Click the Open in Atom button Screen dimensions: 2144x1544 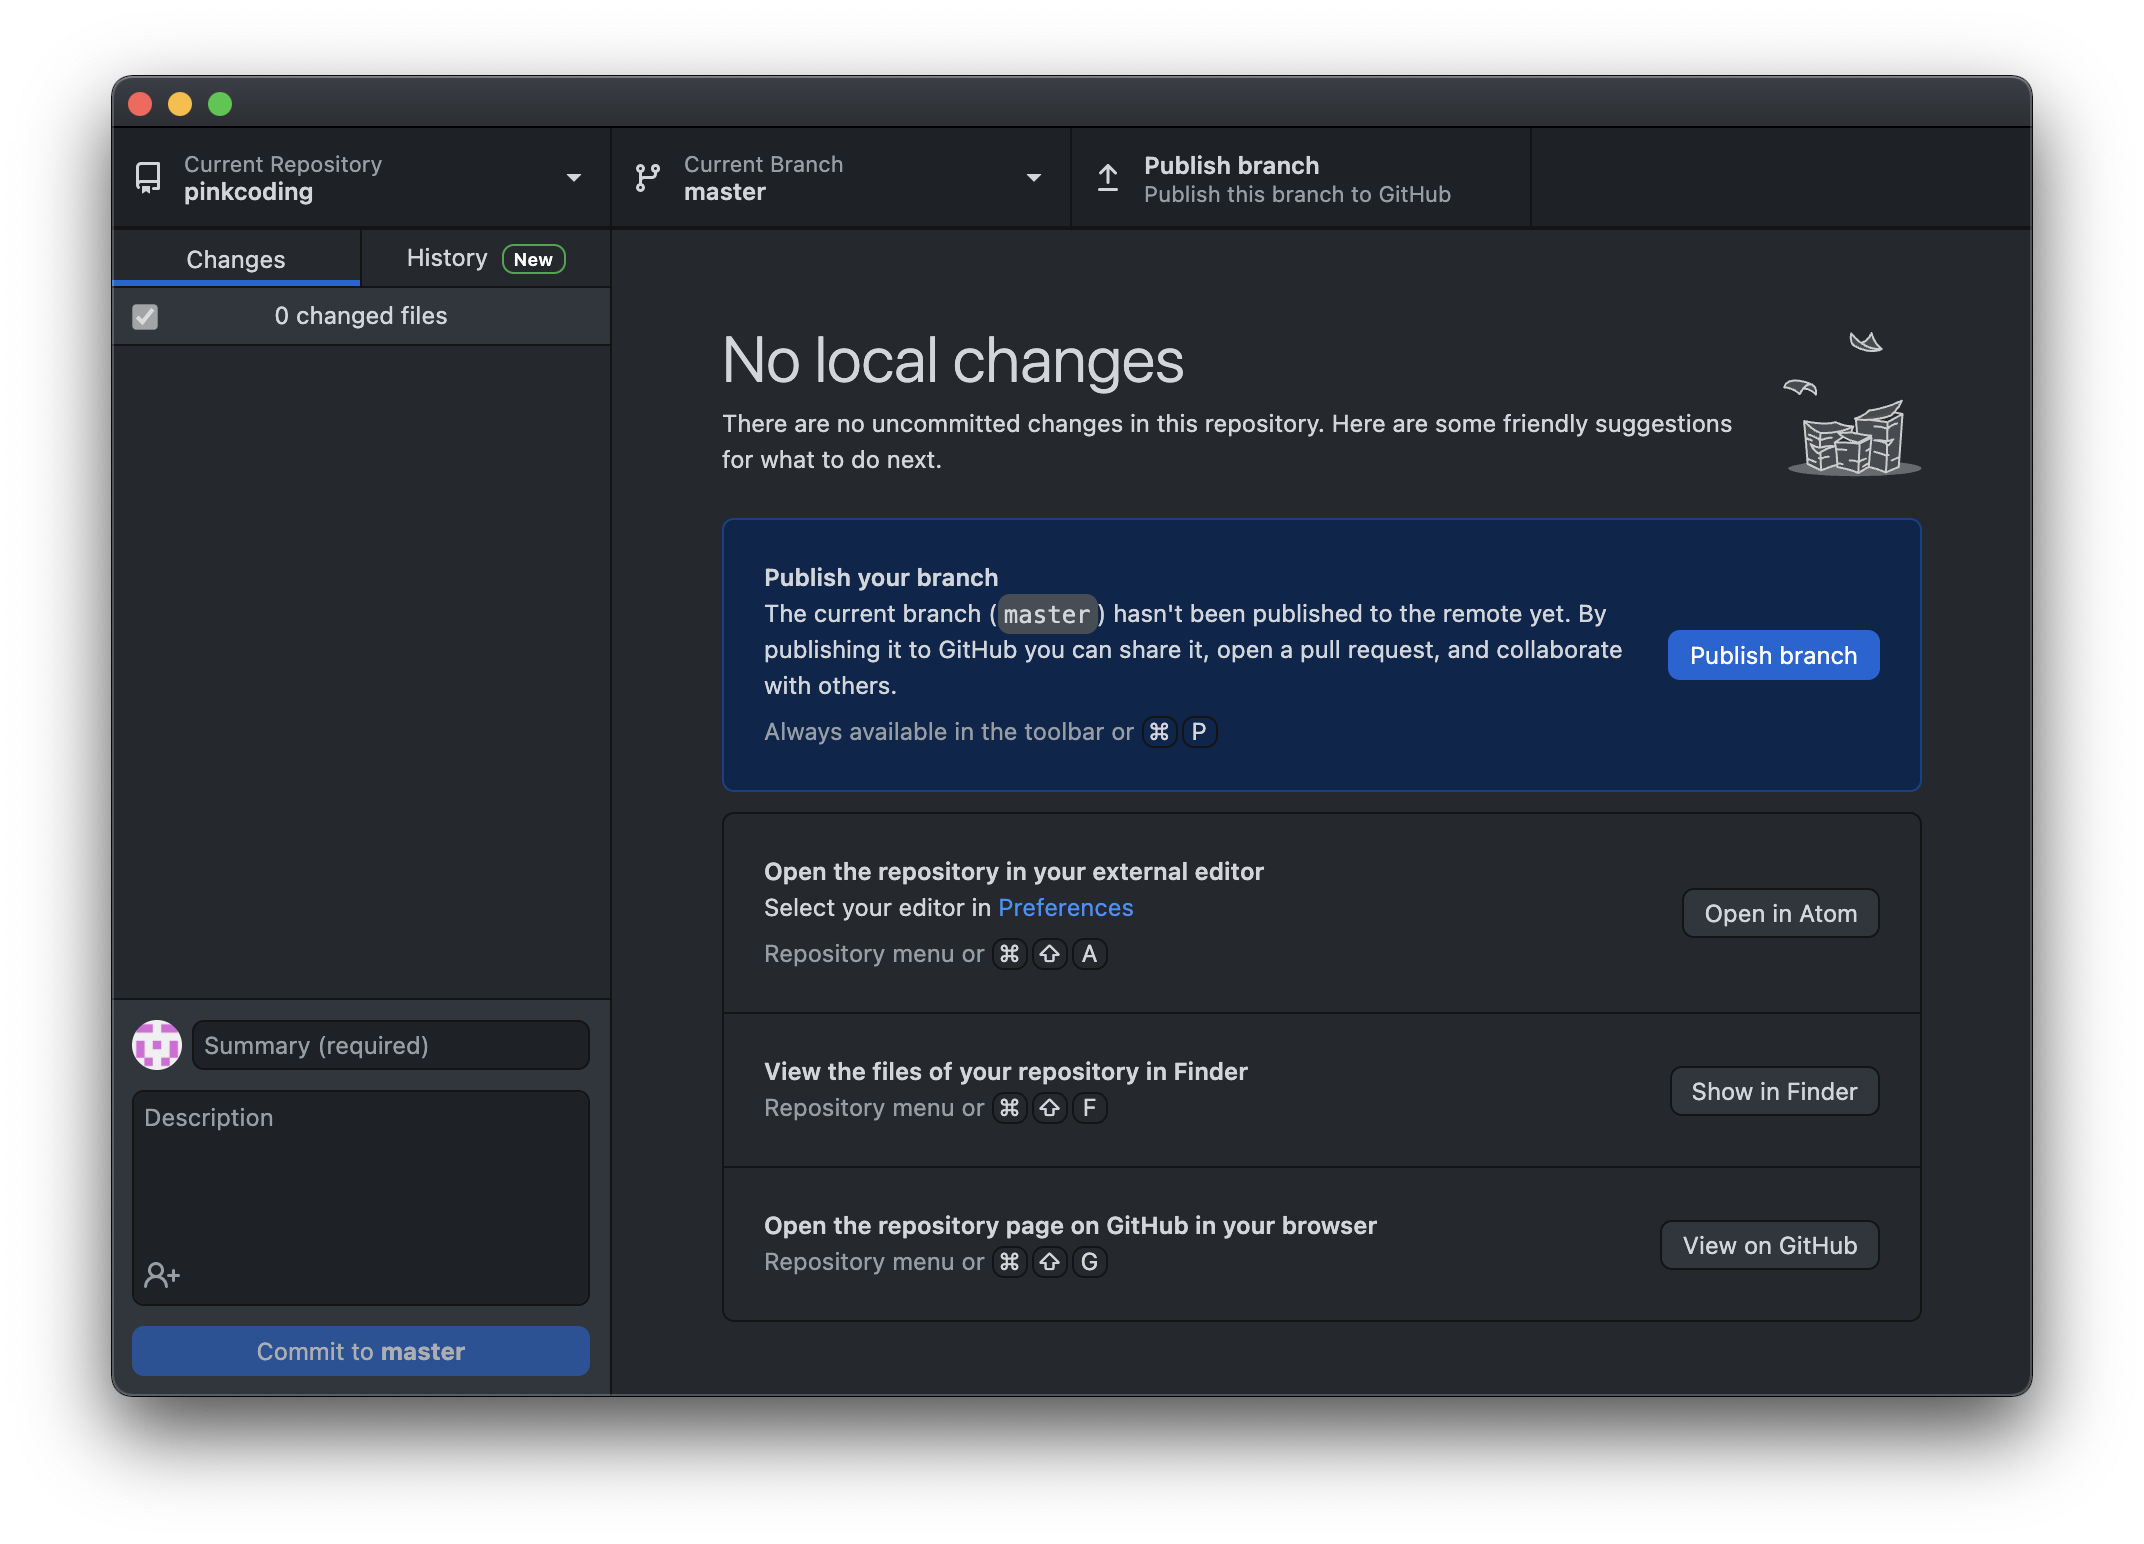pyautogui.click(x=1780, y=913)
